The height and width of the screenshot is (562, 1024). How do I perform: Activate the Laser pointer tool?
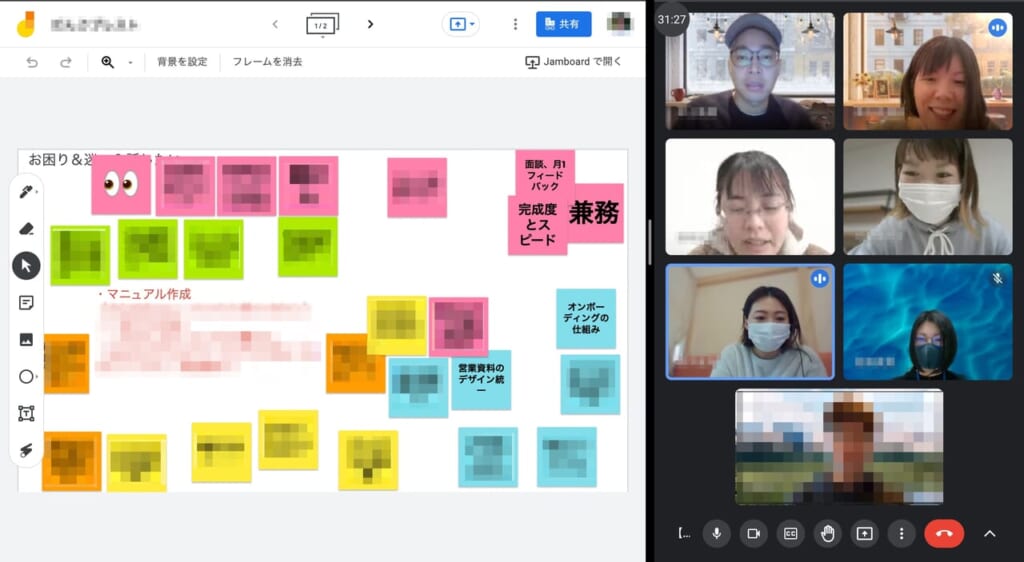coord(26,450)
